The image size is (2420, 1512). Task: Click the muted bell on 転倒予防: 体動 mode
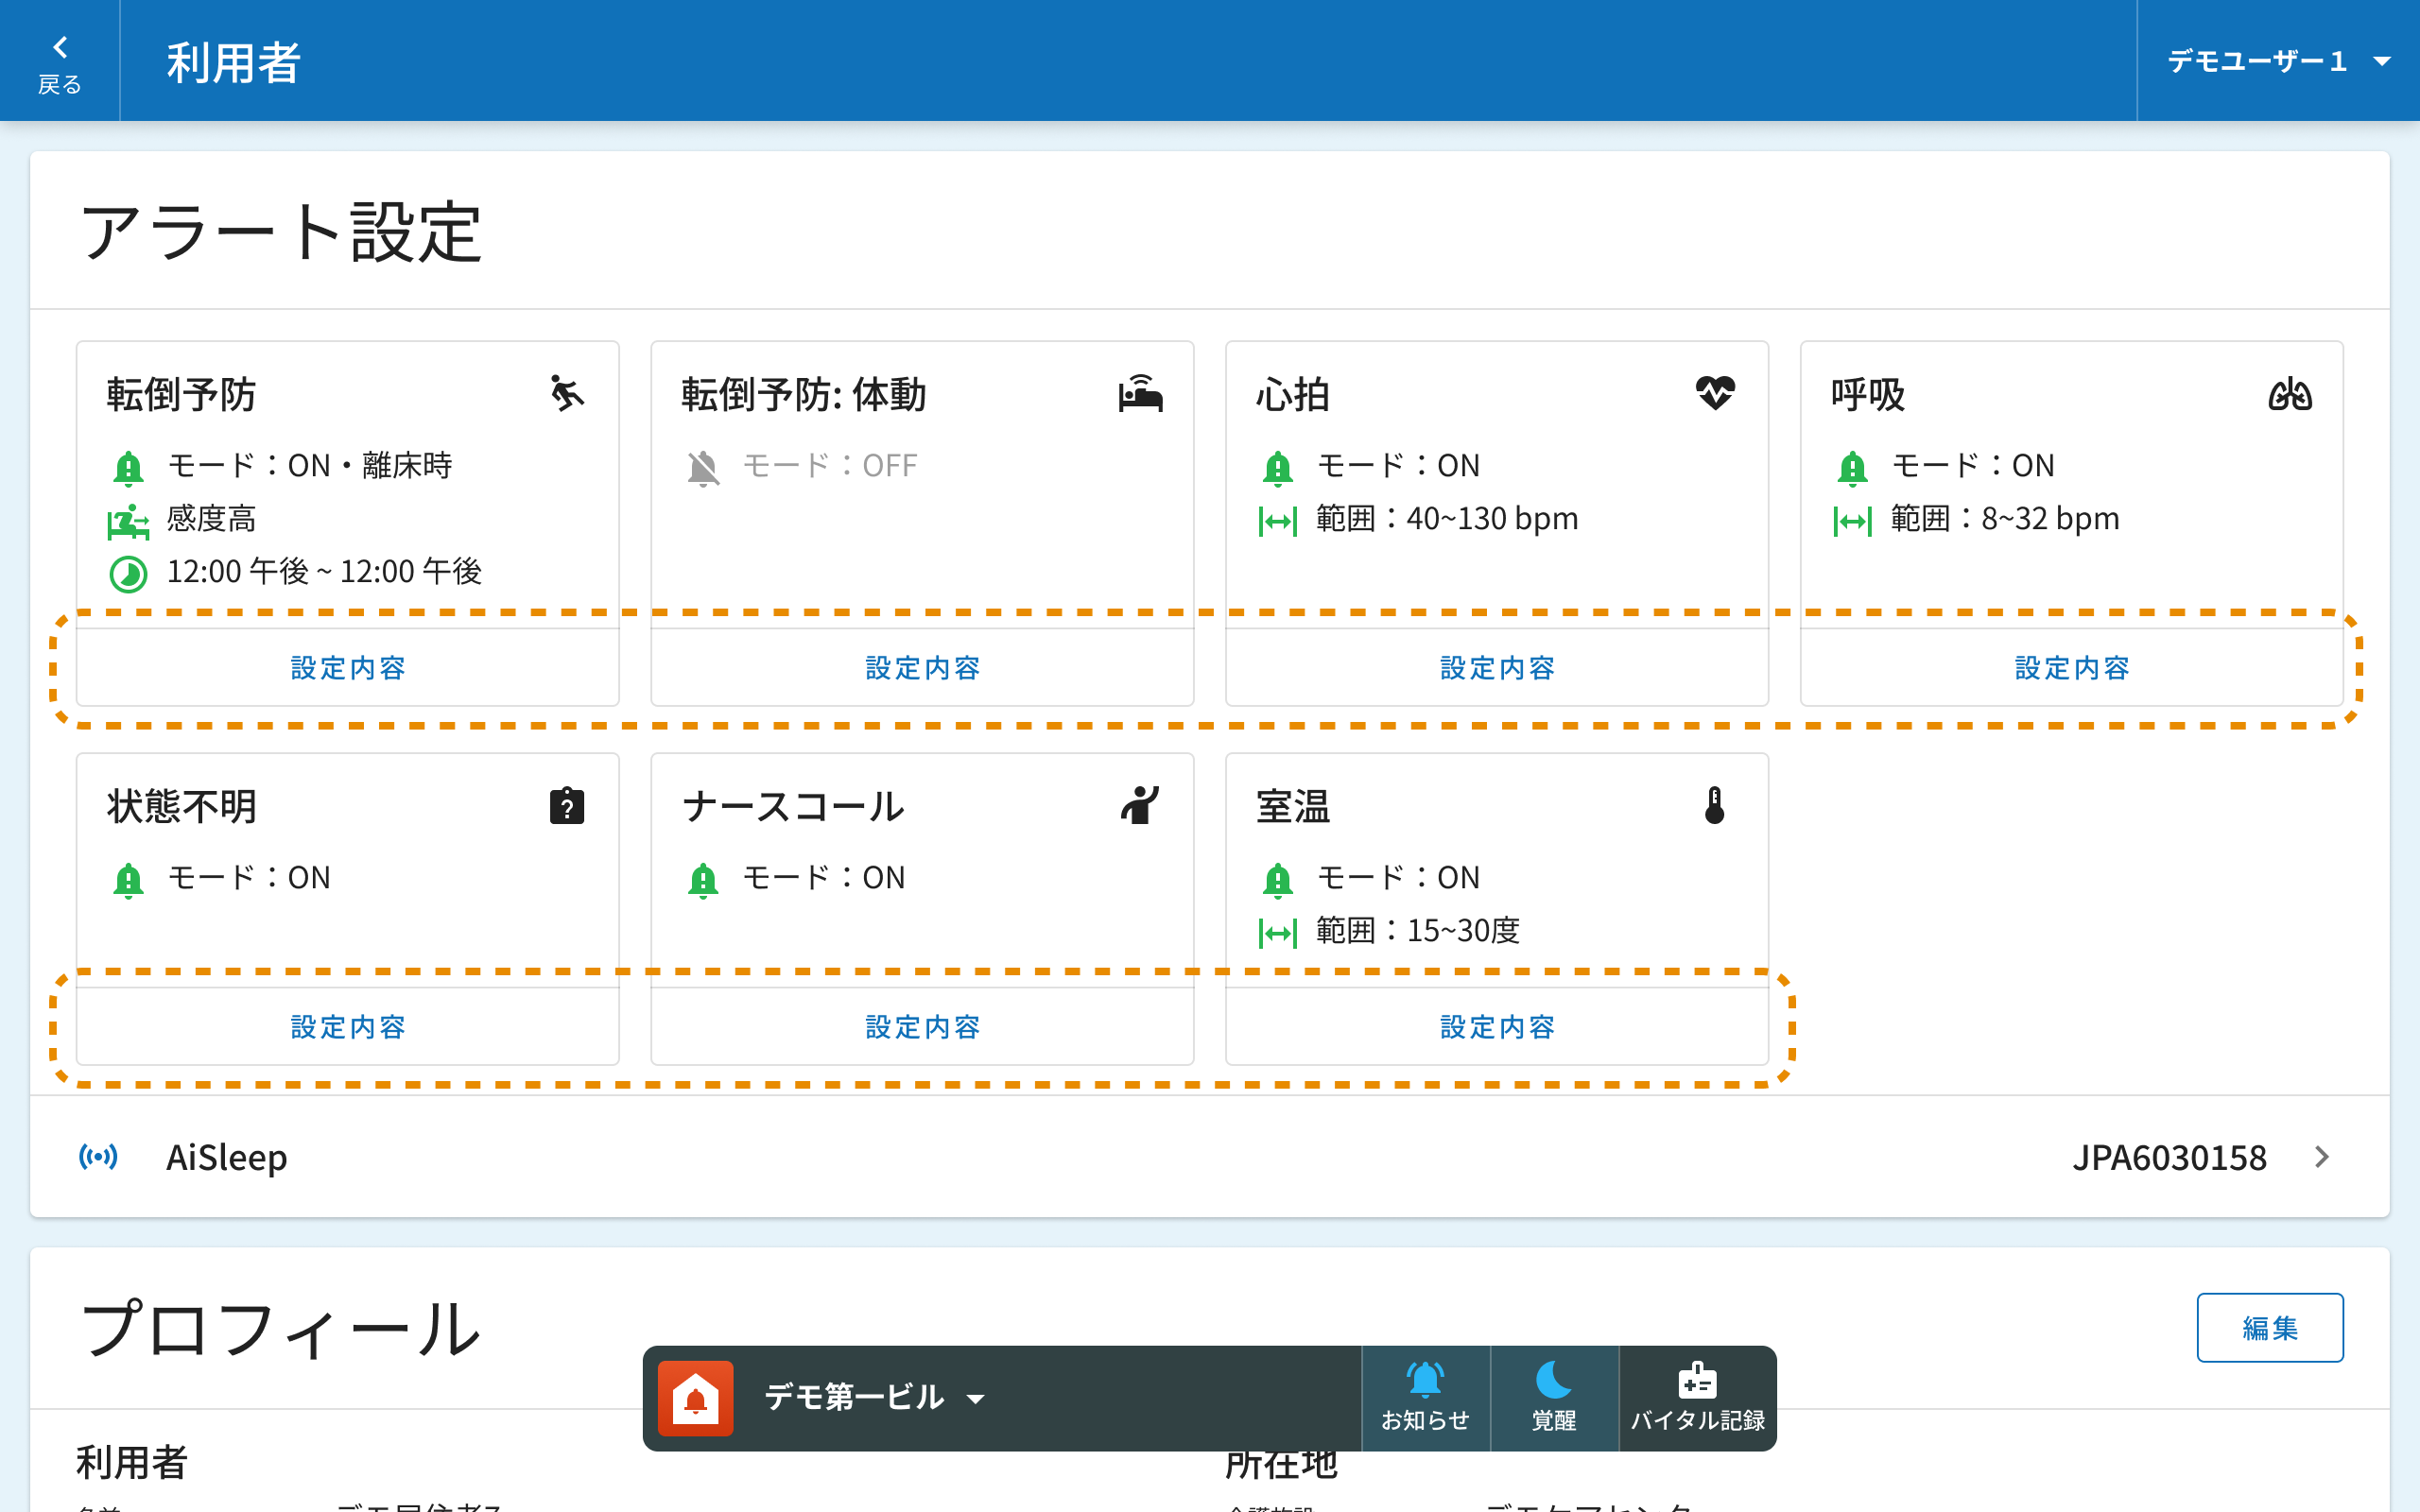[703, 467]
